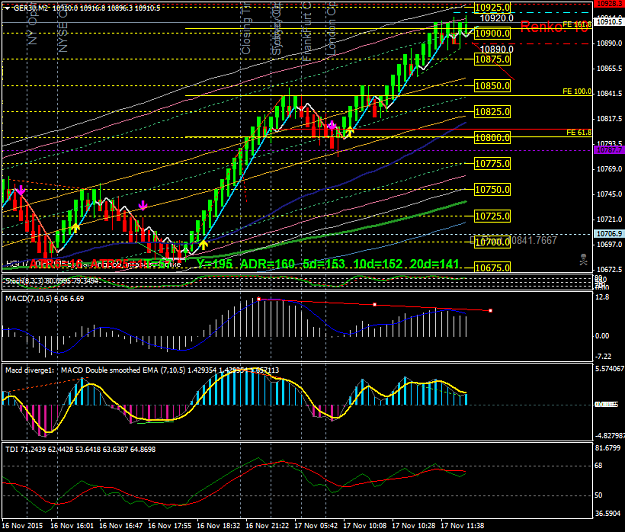This screenshot has height=532, width=625.
Task: Click the 16 Nov 21:22 time axis label
Action: pyautogui.click(x=267, y=526)
